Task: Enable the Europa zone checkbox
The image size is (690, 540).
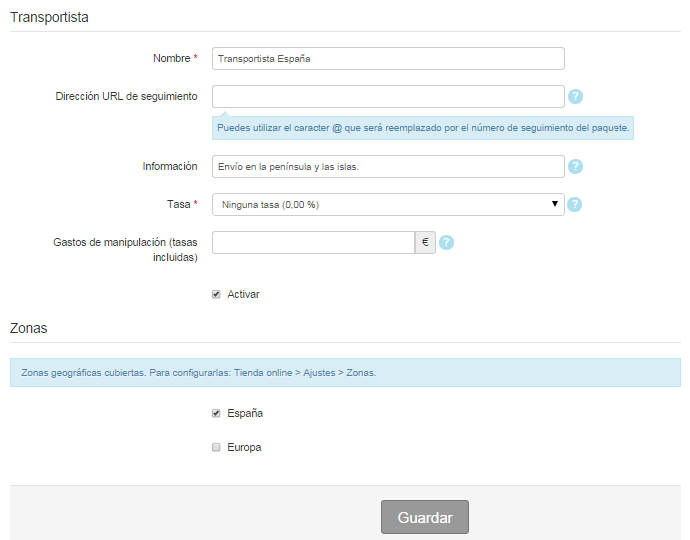Action: coord(216,447)
